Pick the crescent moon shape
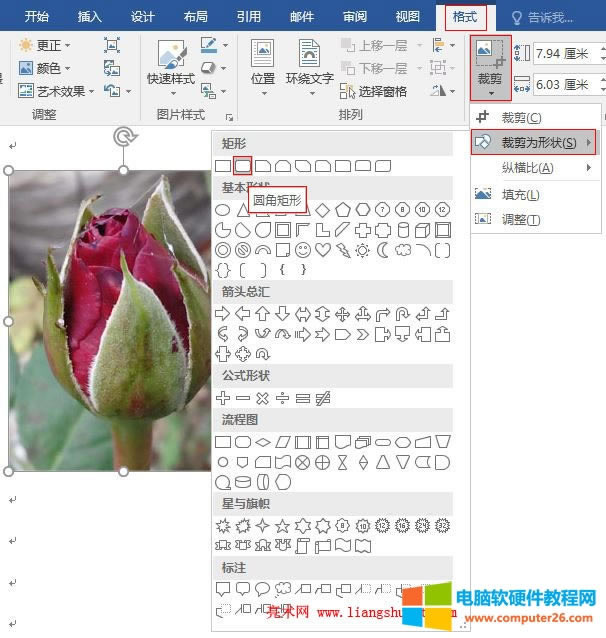This screenshot has height=638, width=606. click(x=383, y=250)
